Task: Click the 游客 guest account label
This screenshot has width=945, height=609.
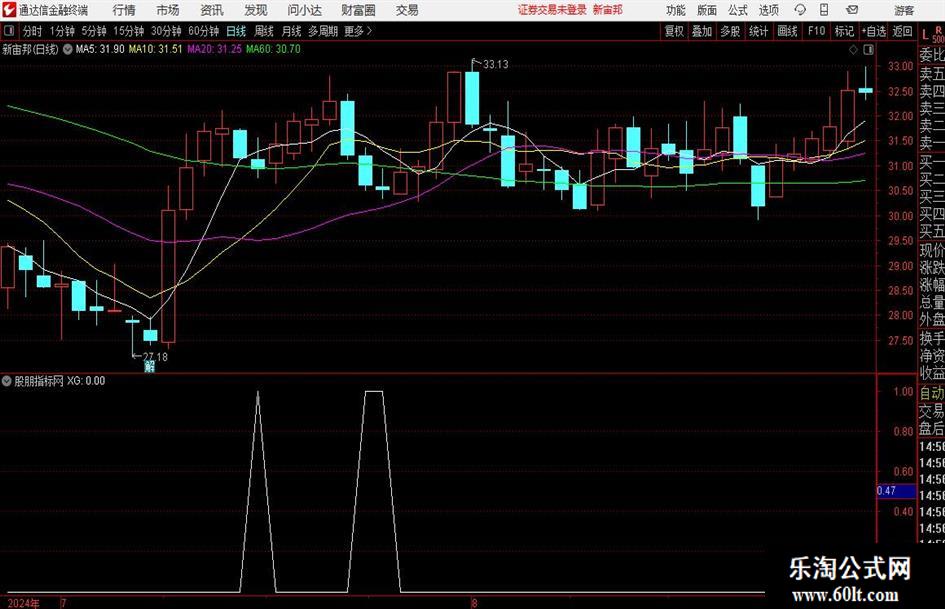Action: pos(903,10)
